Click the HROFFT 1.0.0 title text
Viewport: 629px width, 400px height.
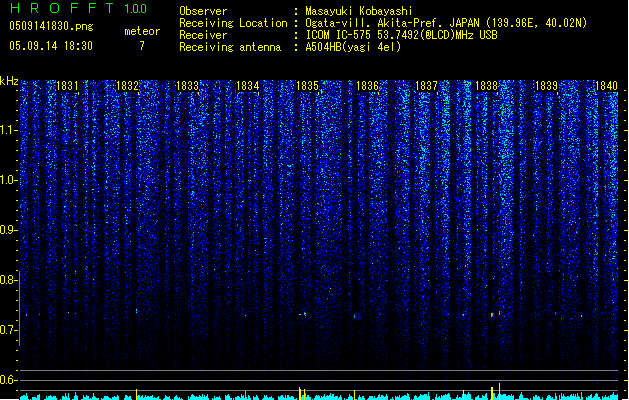pyautogui.click(x=79, y=8)
